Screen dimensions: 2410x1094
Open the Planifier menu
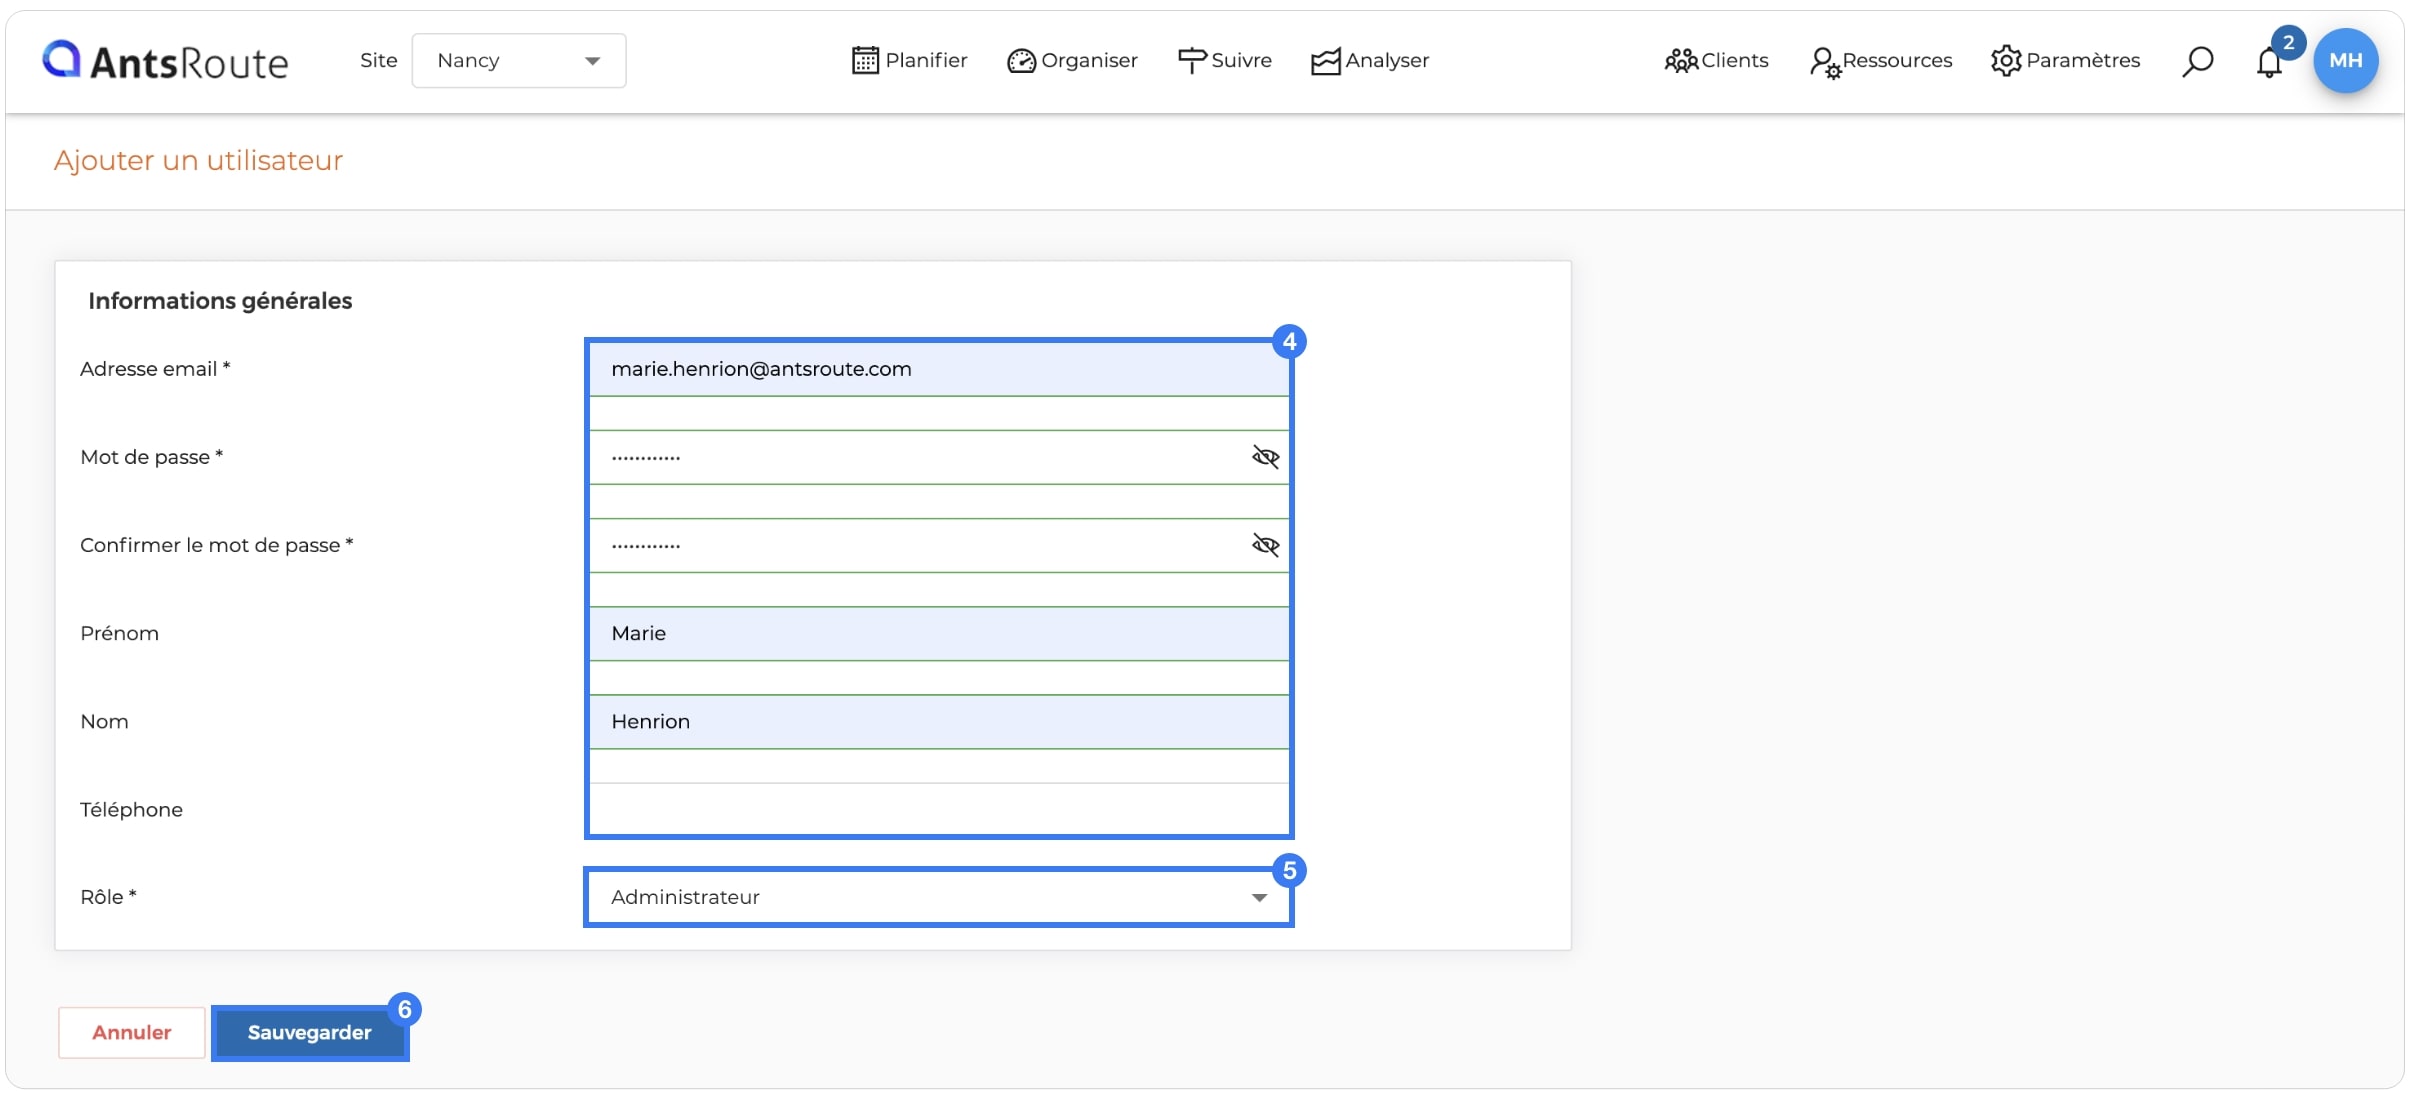[x=909, y=61]
